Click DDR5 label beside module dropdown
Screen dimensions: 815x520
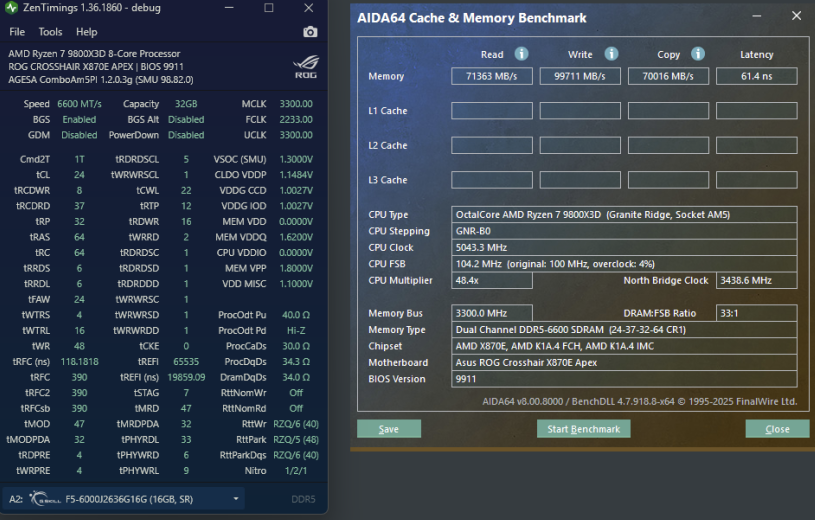coord(303,499)
